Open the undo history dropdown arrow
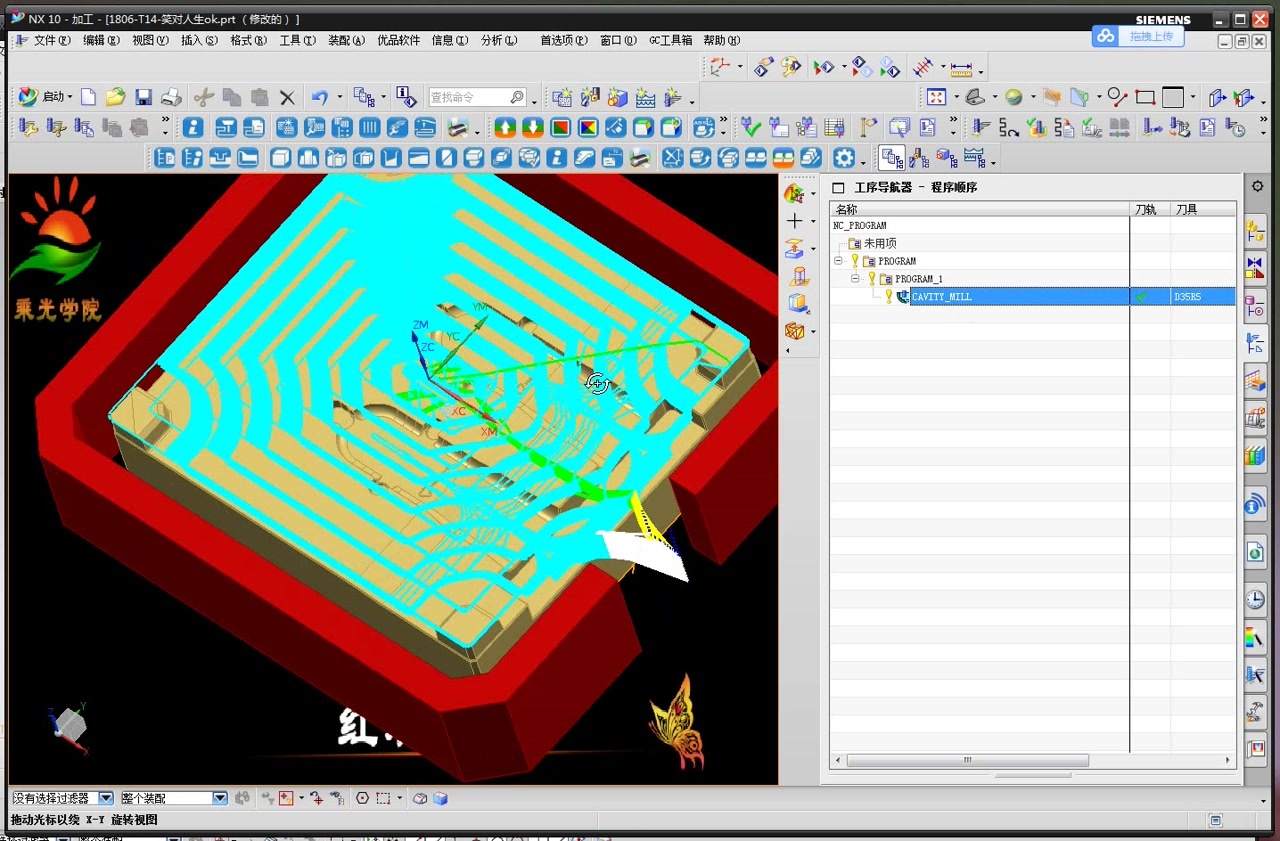1280x841 pixels. click(340, 98)
